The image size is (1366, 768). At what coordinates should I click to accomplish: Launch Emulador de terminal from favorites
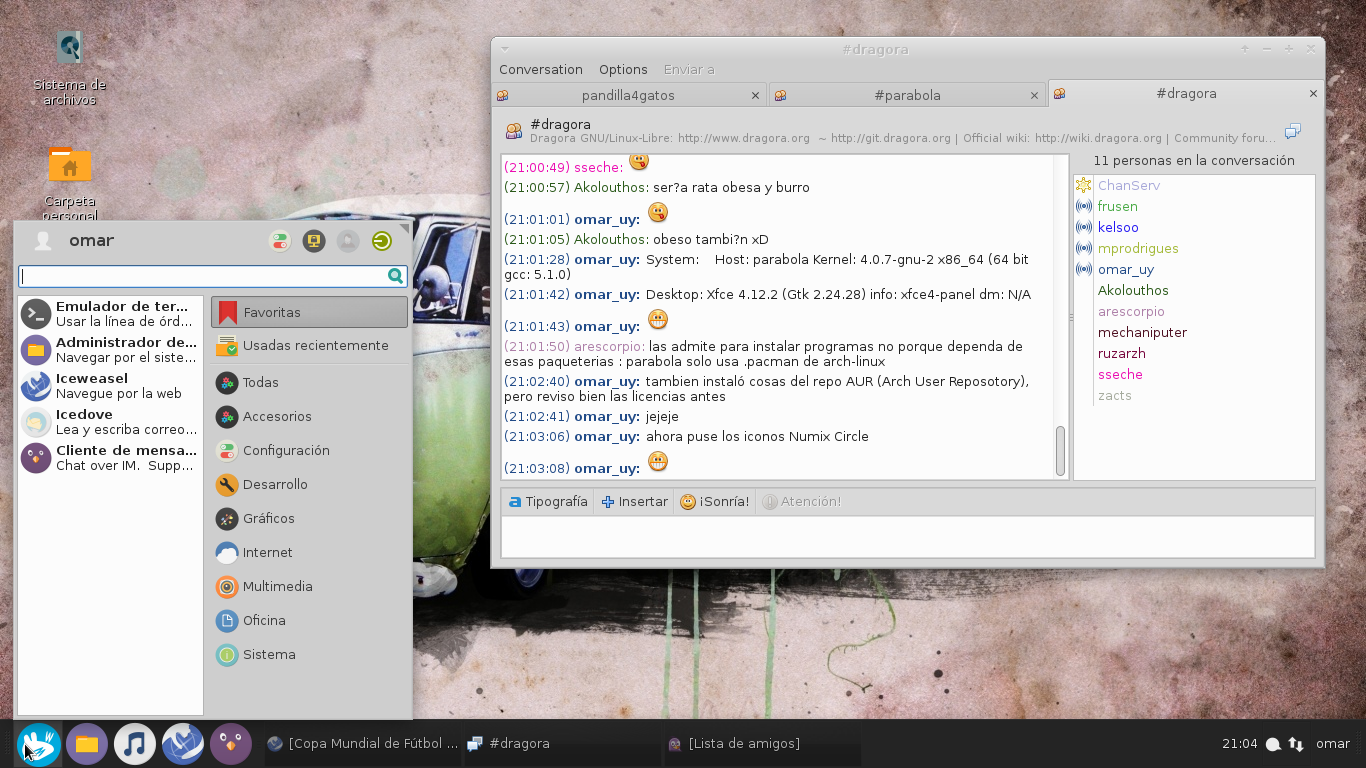111,314
